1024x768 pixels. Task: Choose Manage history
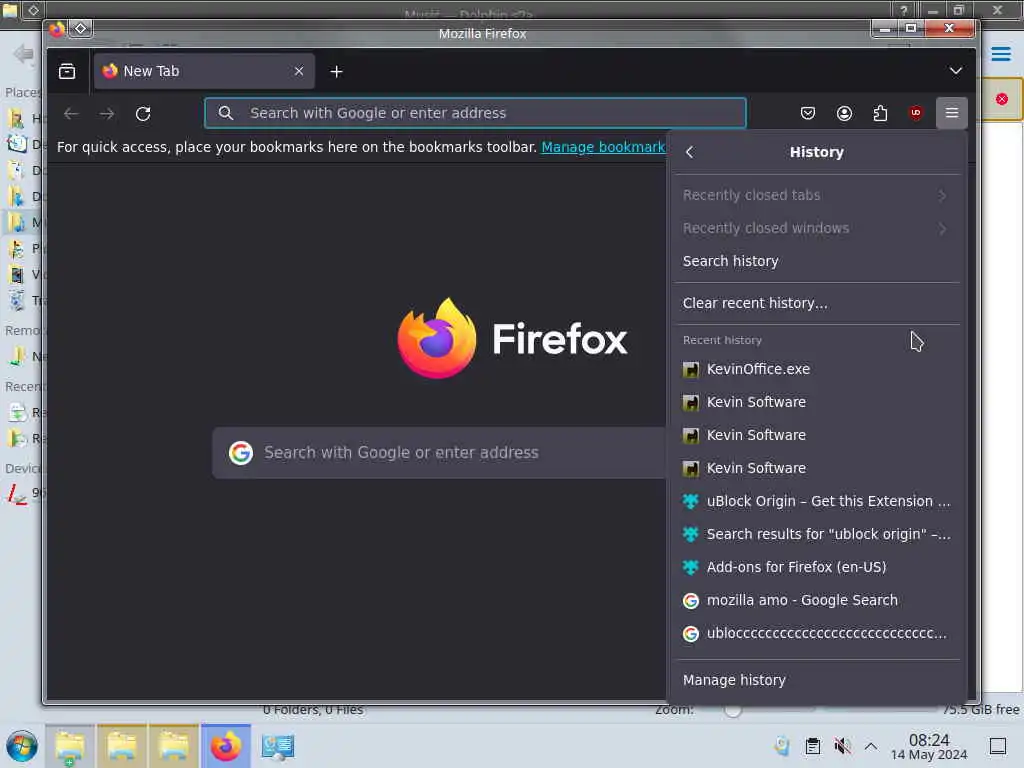[x=816, y=680]
